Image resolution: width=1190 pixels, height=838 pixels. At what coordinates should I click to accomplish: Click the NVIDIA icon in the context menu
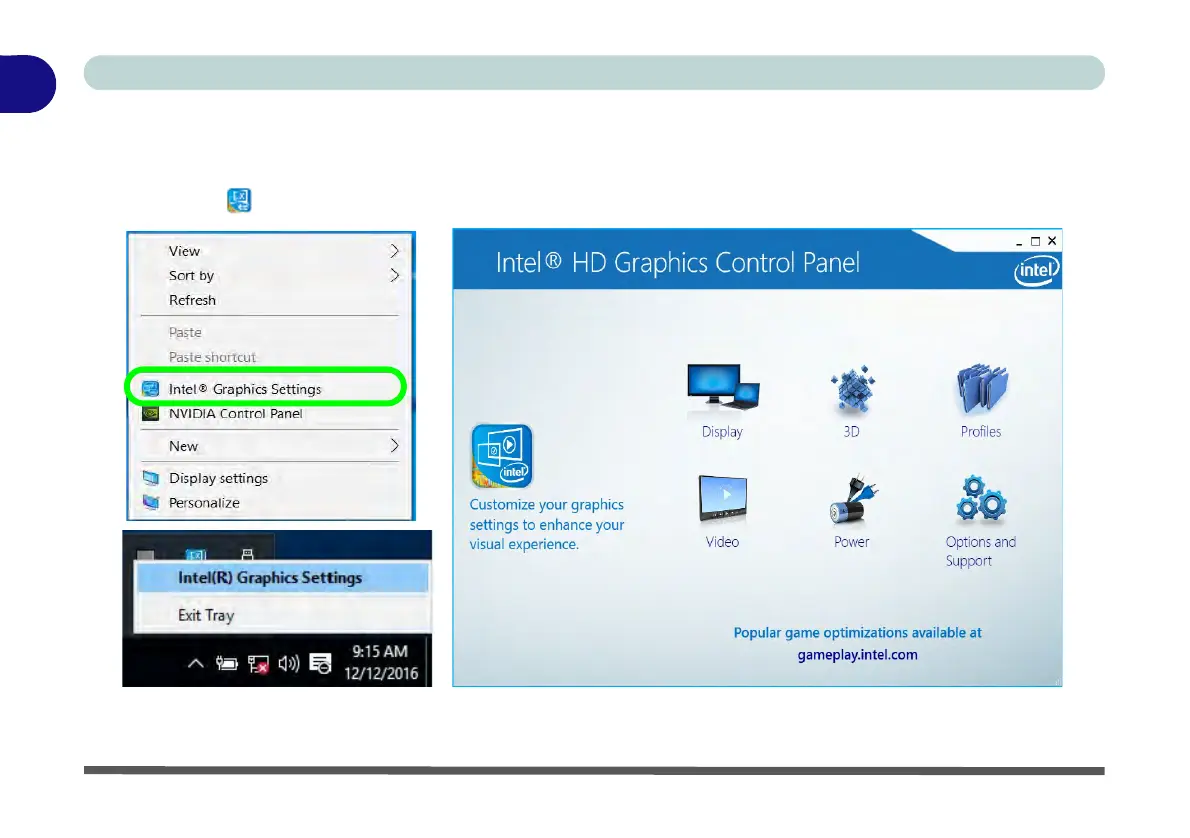[150, 414]
